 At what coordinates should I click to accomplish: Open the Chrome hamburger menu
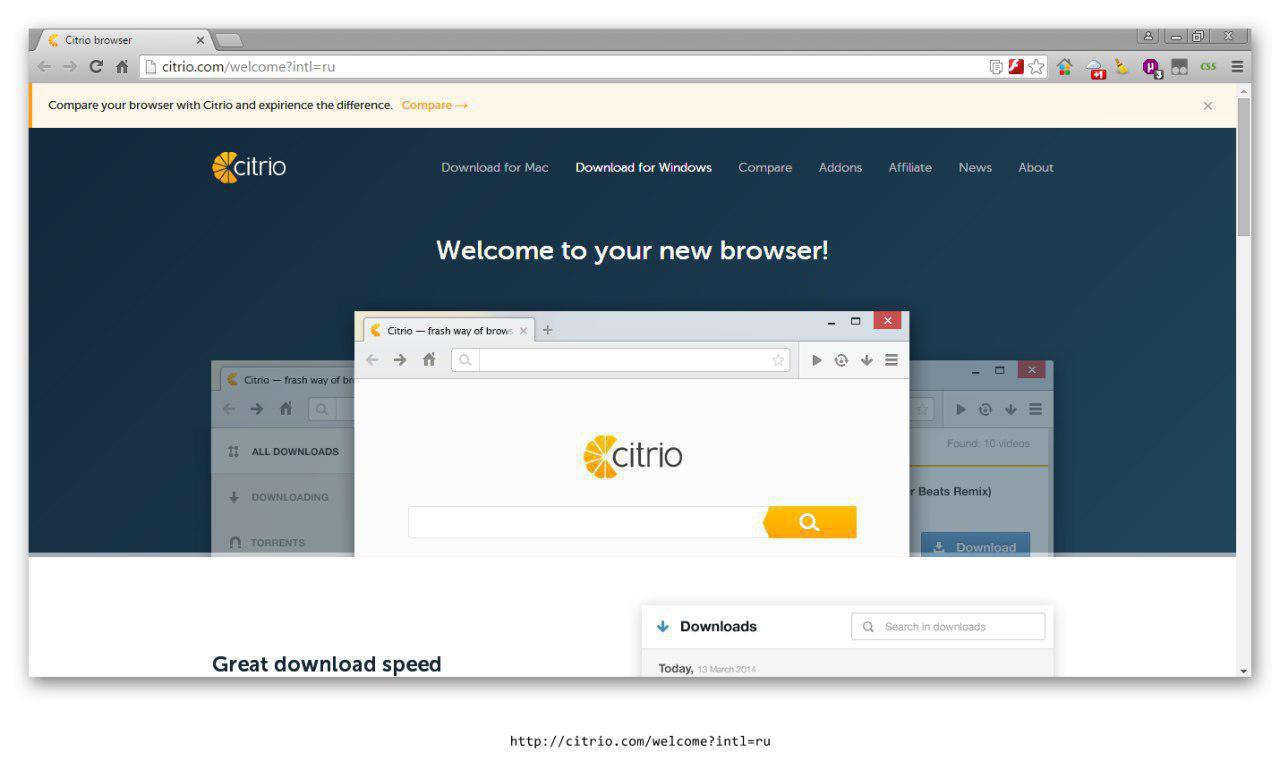[x=1237, y=67]
